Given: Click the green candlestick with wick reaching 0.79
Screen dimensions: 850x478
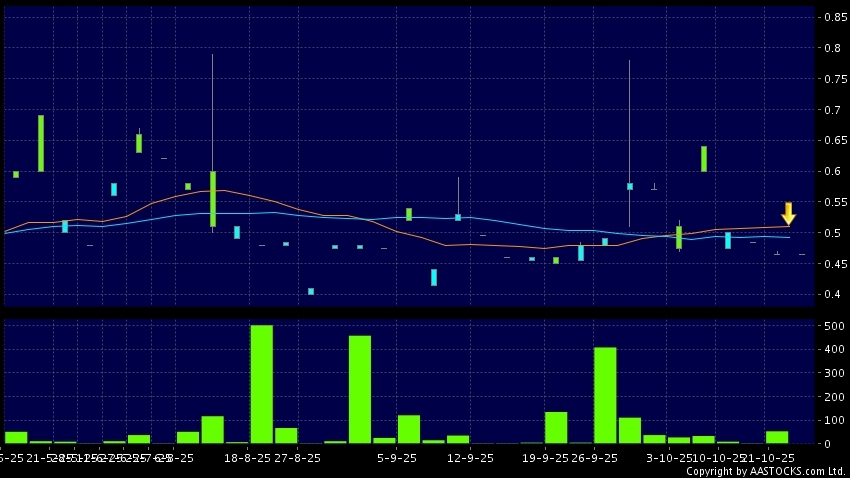Looking at the screenshot, I should [x=213, y=198].
